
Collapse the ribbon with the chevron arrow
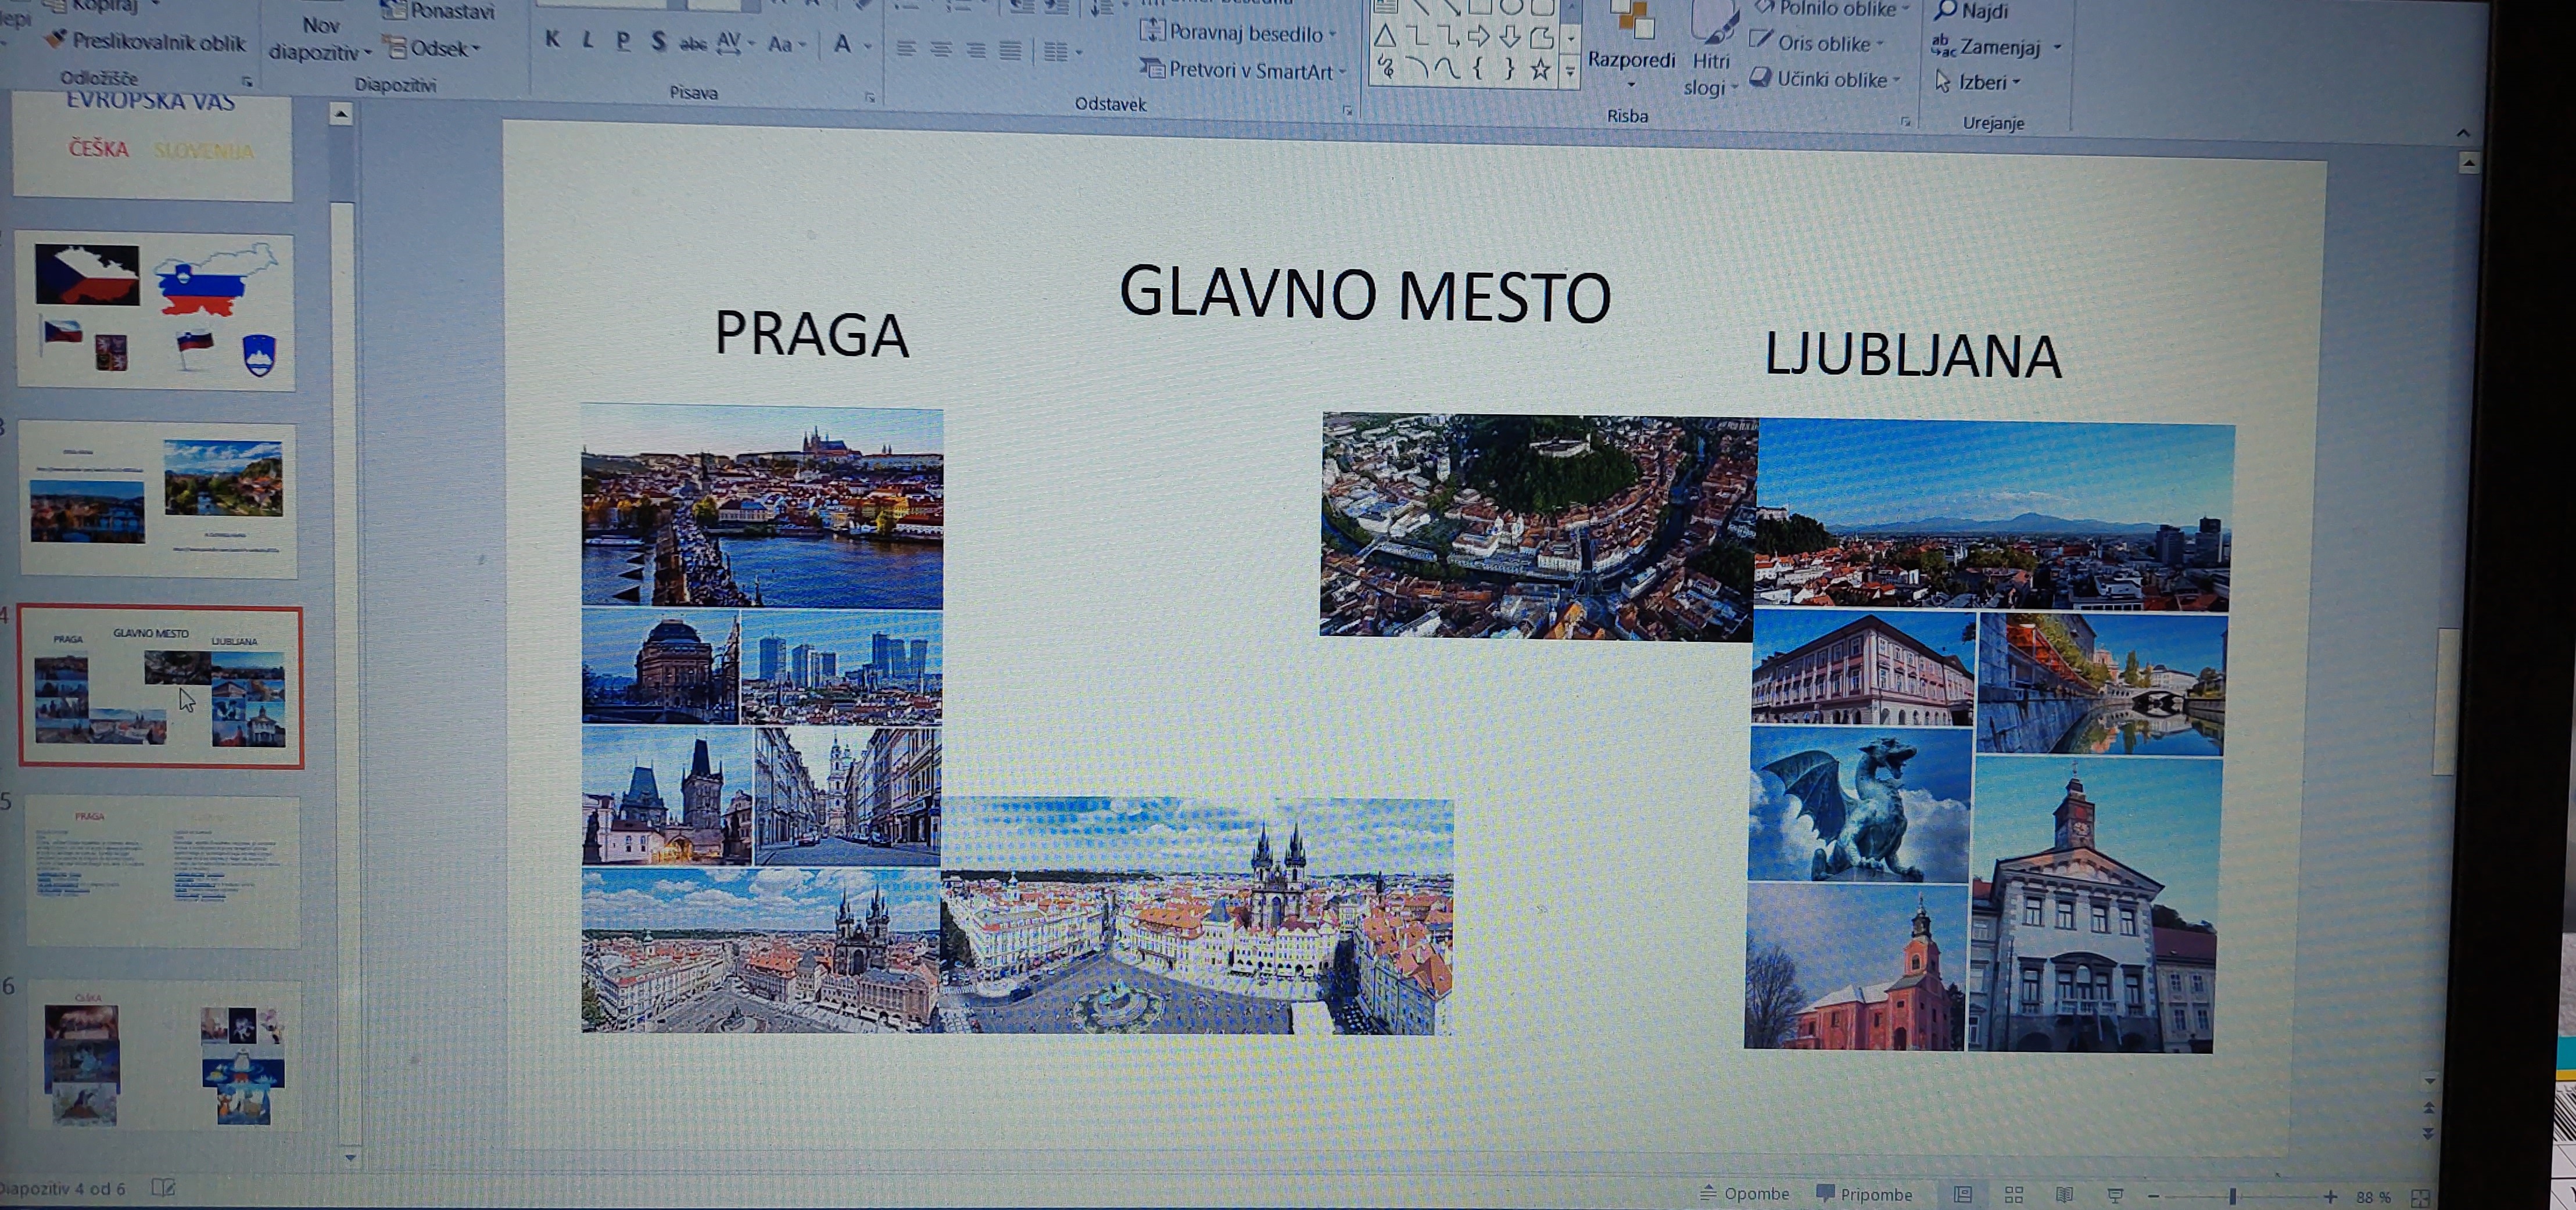(x=2463, y=133)
